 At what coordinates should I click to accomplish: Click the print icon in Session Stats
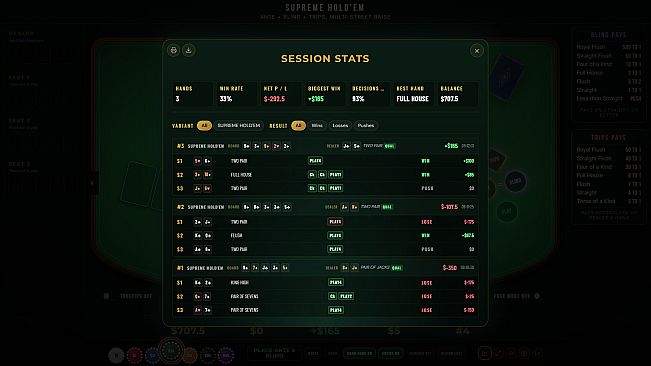pyautogui.click(x=174, y=50)
